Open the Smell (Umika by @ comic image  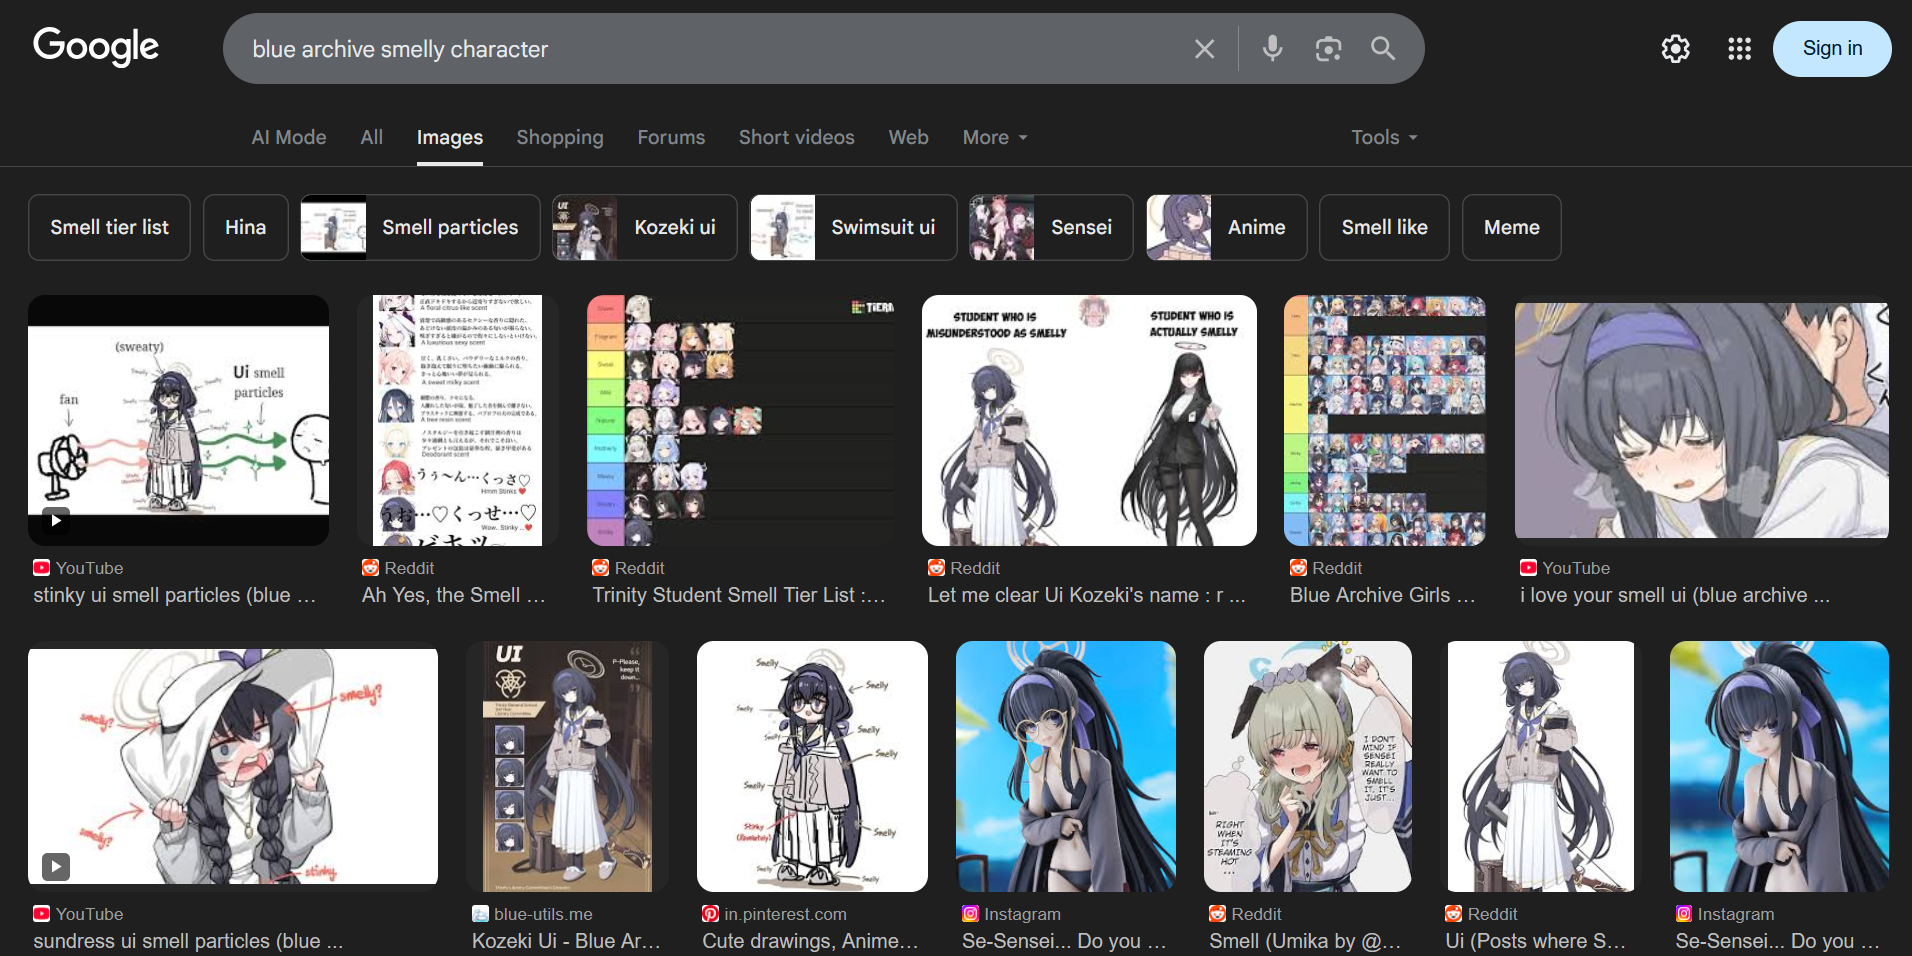coord(1308,766)
